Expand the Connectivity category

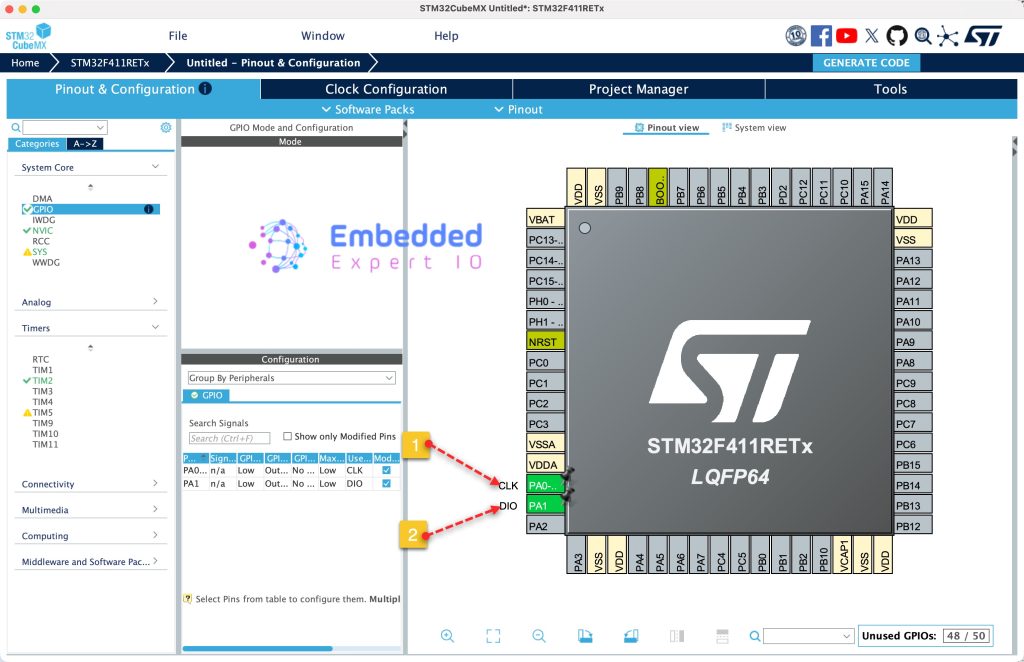90,484
